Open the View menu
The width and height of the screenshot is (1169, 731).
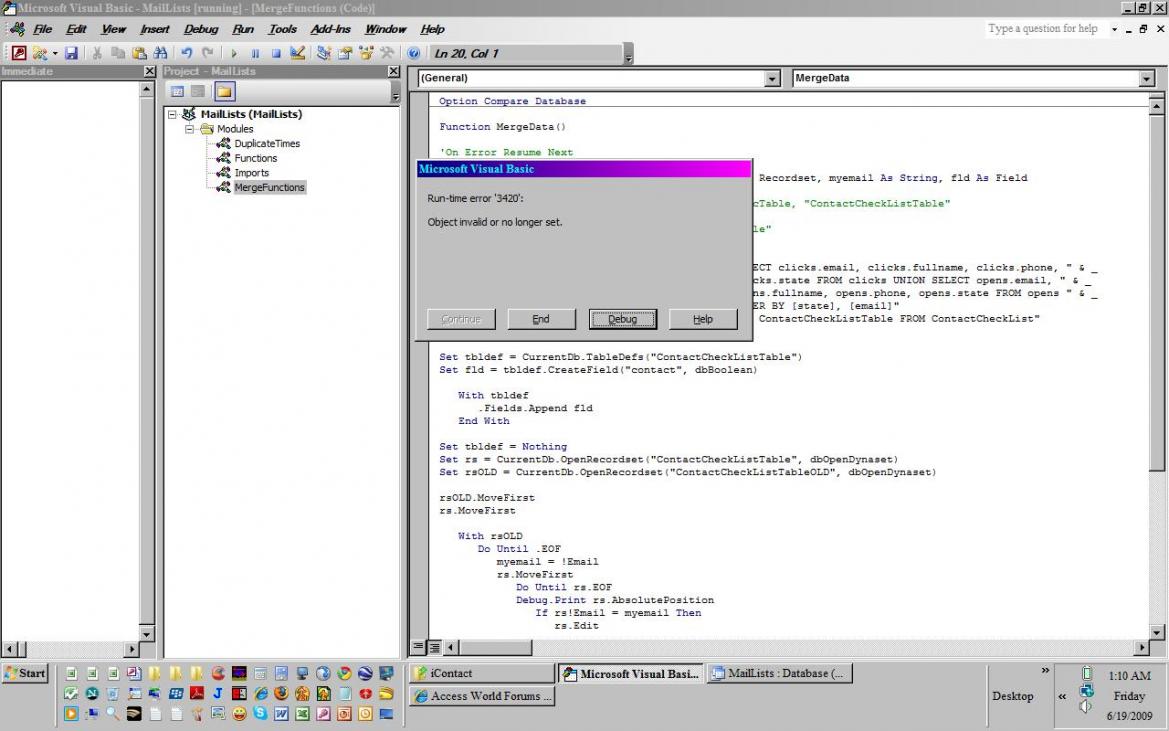click(x=113, y=29)
